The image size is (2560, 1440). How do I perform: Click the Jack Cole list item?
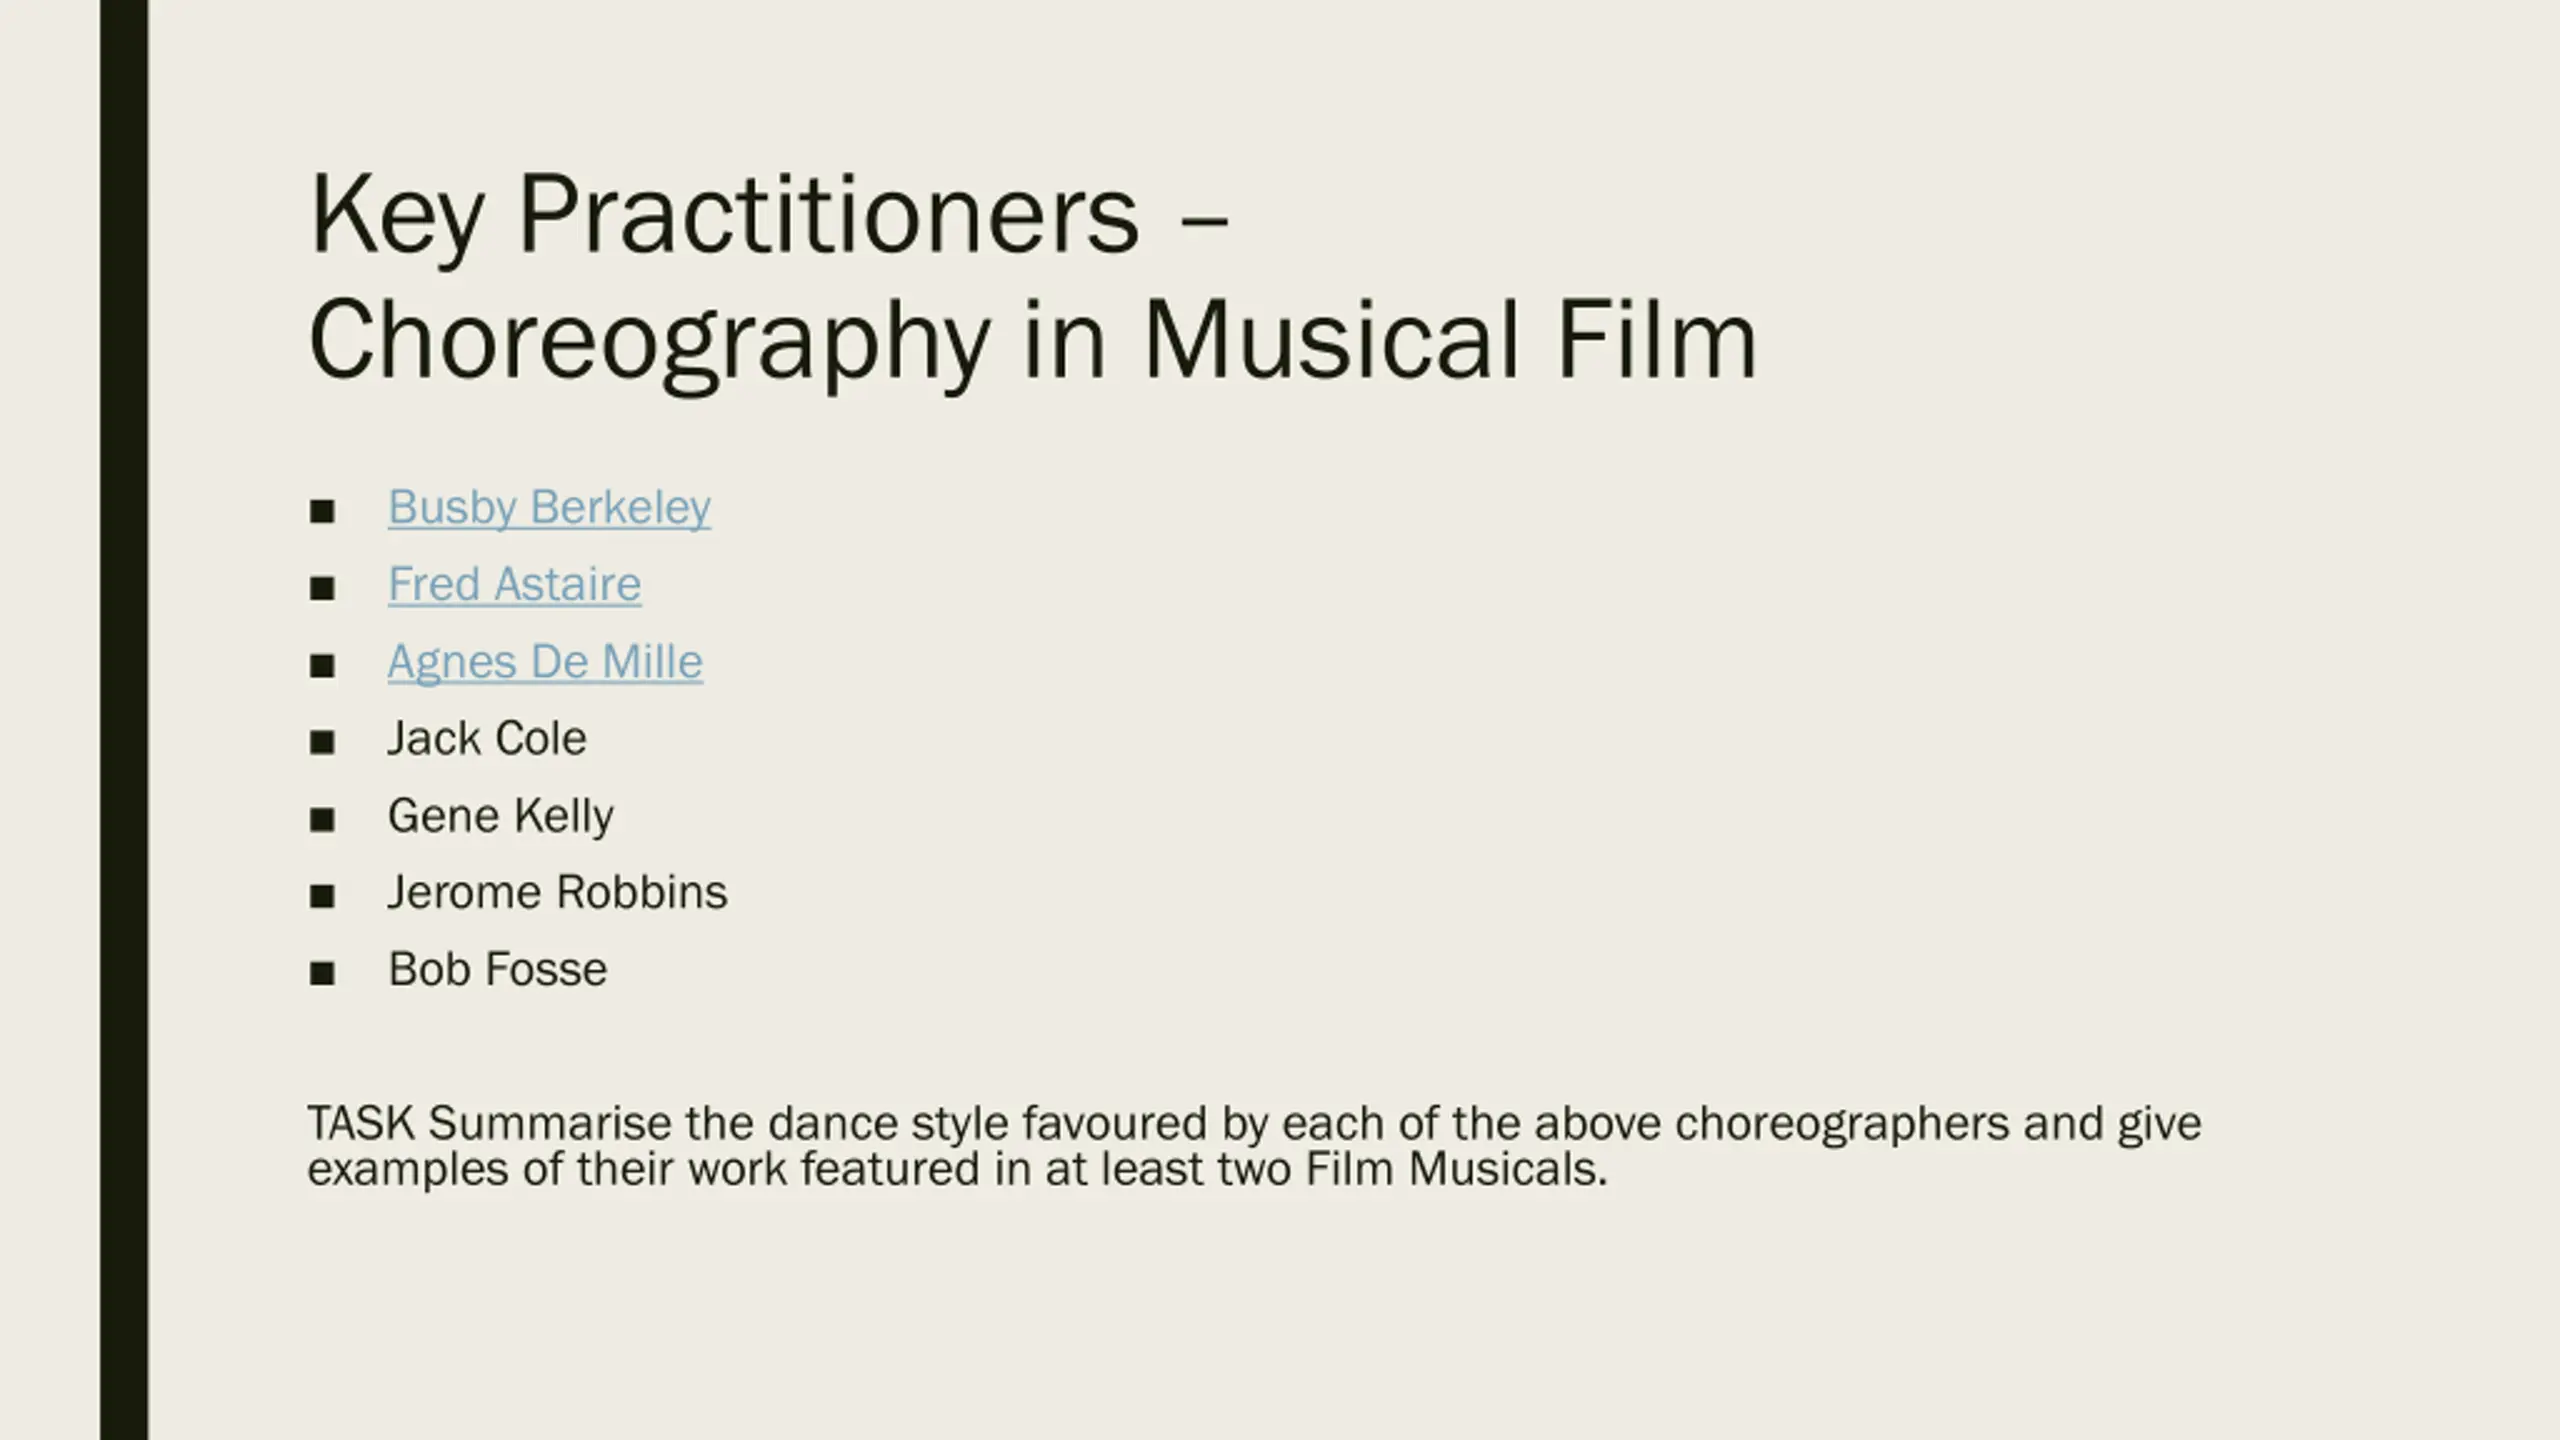pyautogui.click(x=487, y=738)
